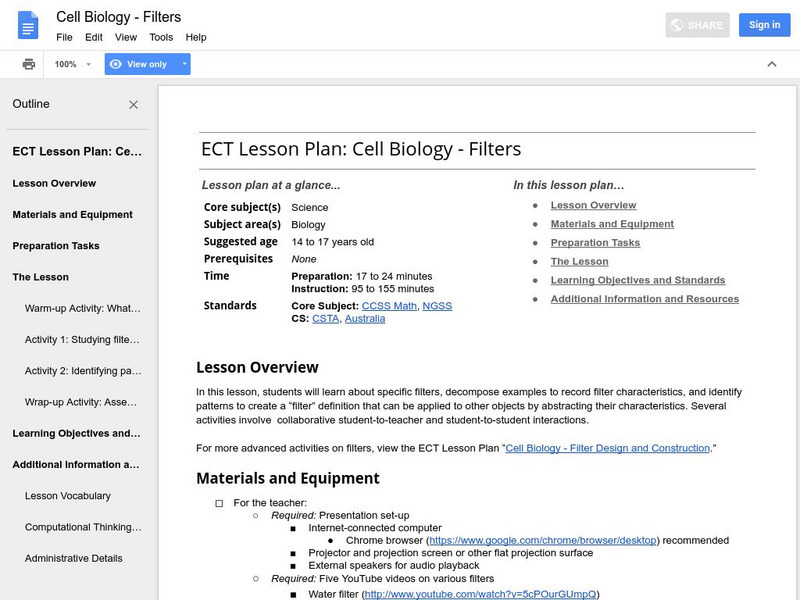The width and height of the screenshot is (800, 600).
Task: Collapse the menus with the chevron arrow
Action: point(772,64)
